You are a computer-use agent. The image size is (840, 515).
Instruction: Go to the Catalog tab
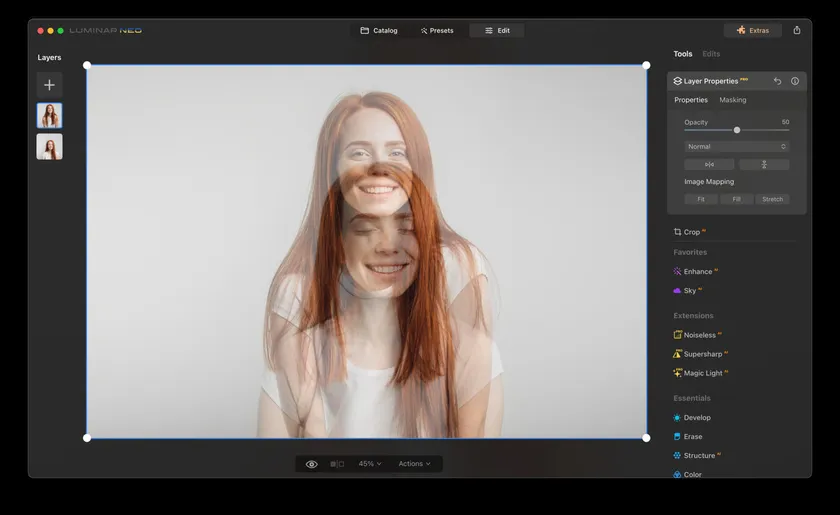[379, 30]
